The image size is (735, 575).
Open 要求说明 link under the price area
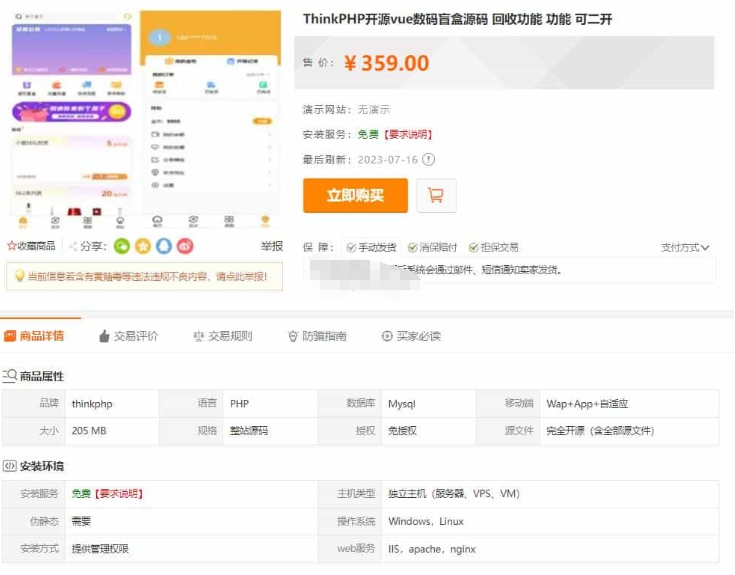[x=408, y=134]
